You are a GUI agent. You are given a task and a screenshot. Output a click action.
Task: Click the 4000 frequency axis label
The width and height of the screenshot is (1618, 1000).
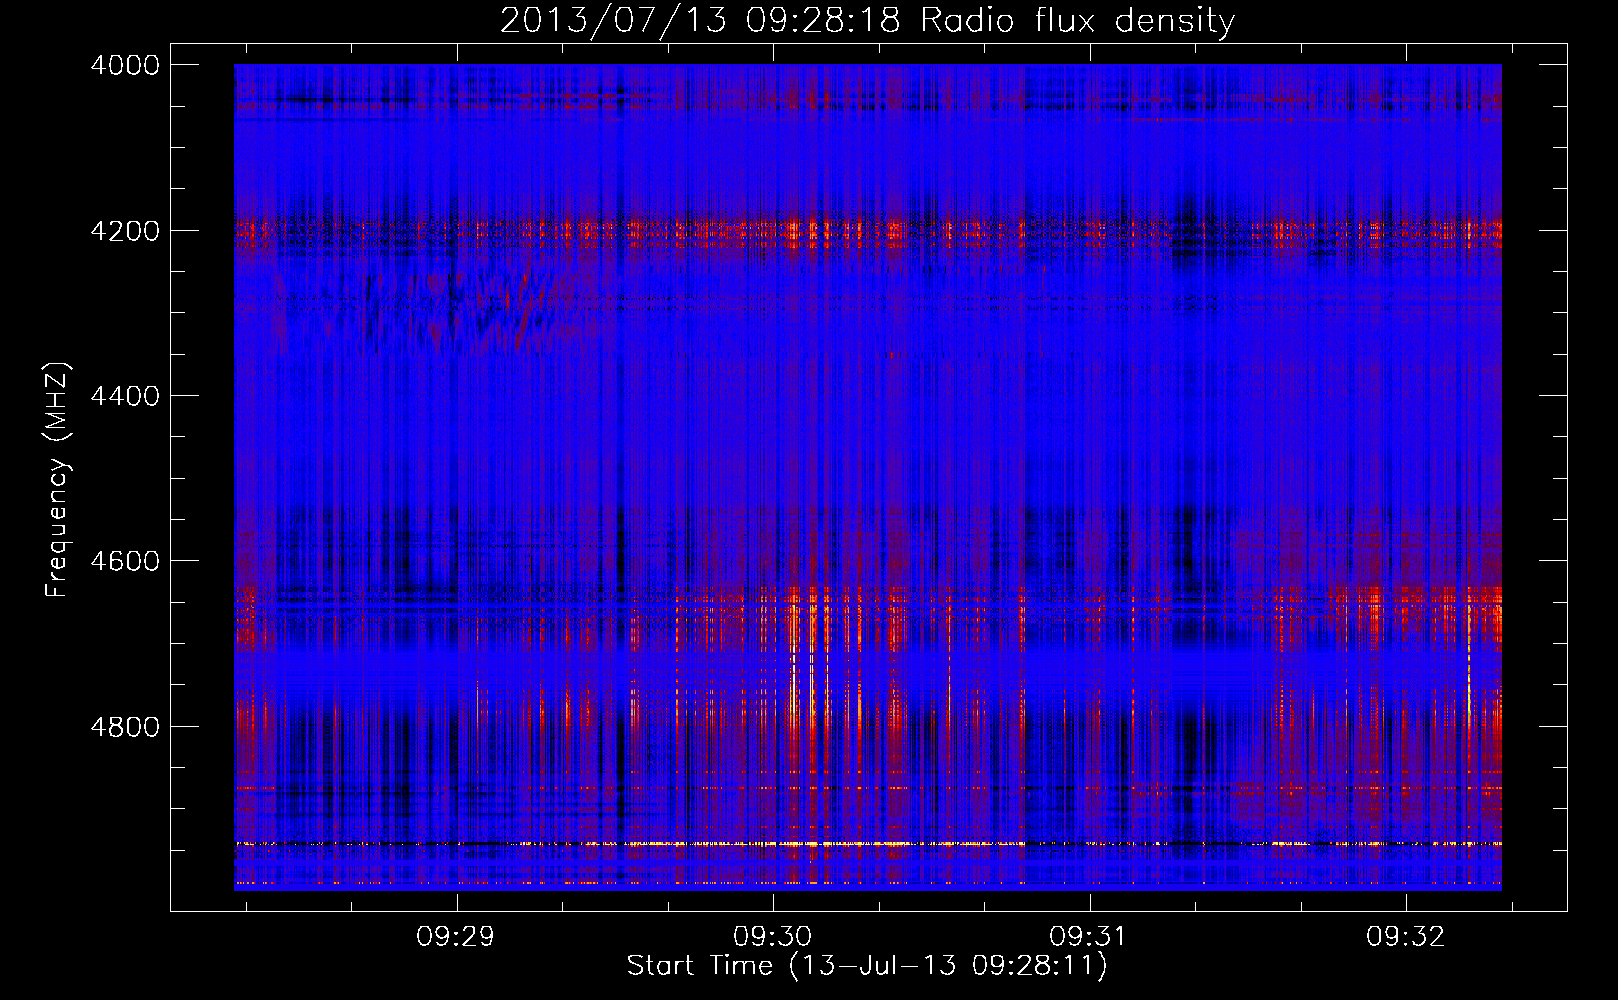[x=125, y=65]
